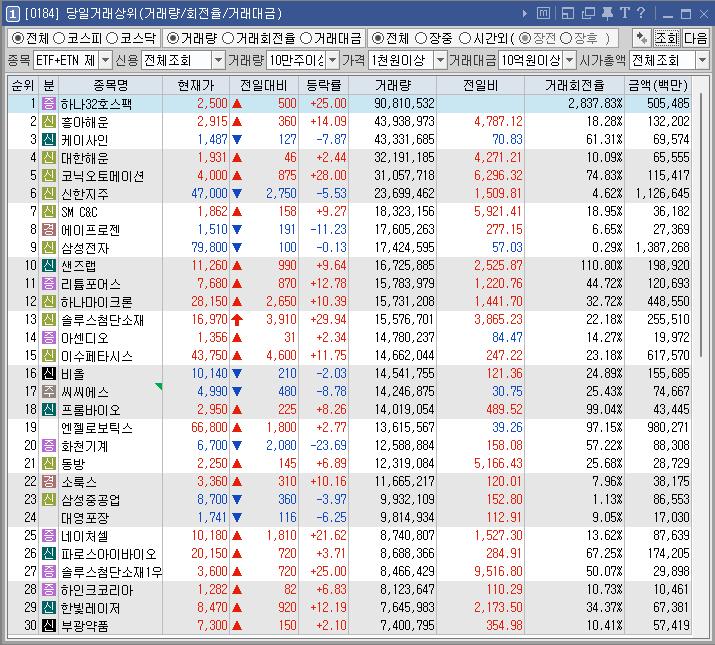
Task: Click the screen number 1 icon
Action: pyautogui.click(x=12, y=14)
